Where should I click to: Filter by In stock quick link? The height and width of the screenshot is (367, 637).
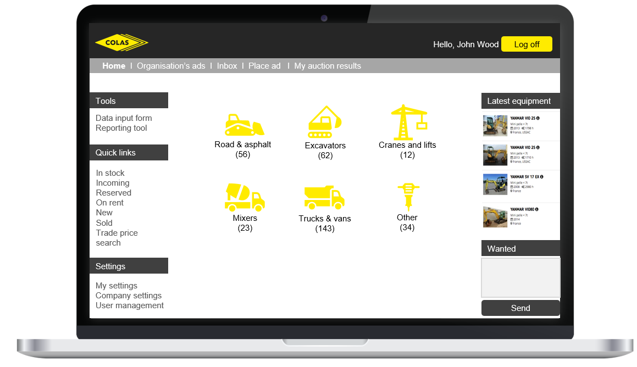pyautogui.click(x=110, y=173)
